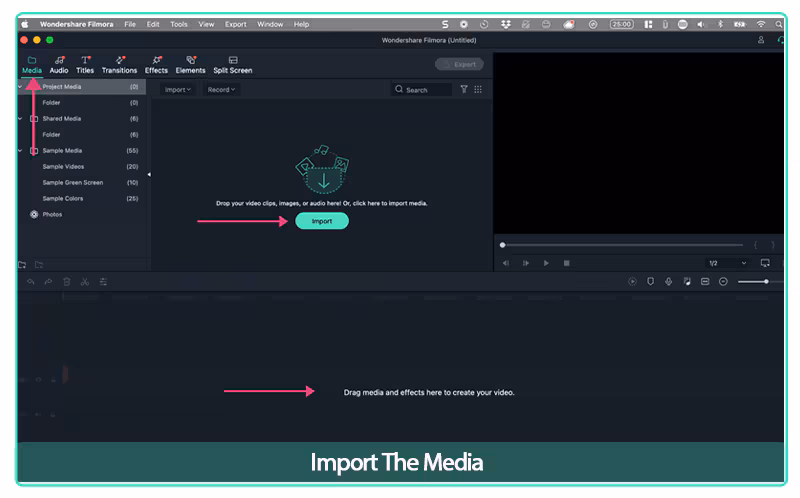Click the marker shield icon
This screenshot has height=498, width=800.
pyautogui.click(x=651, y=282)
